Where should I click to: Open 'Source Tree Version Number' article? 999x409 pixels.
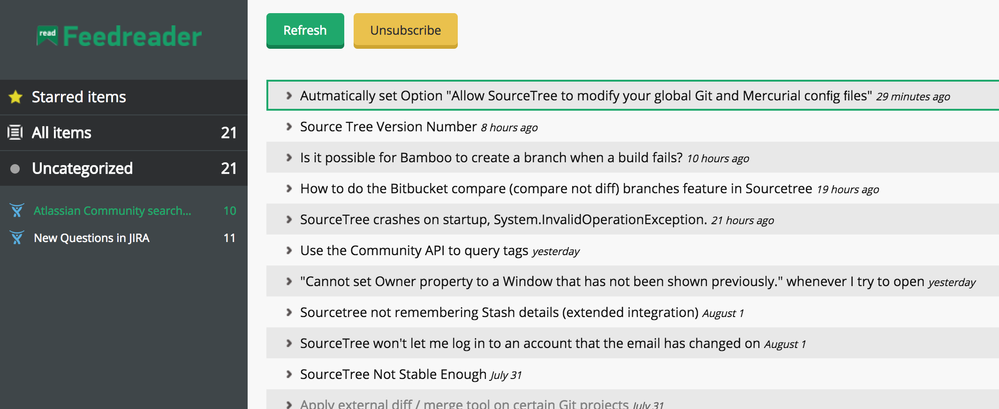coord(389,127)
